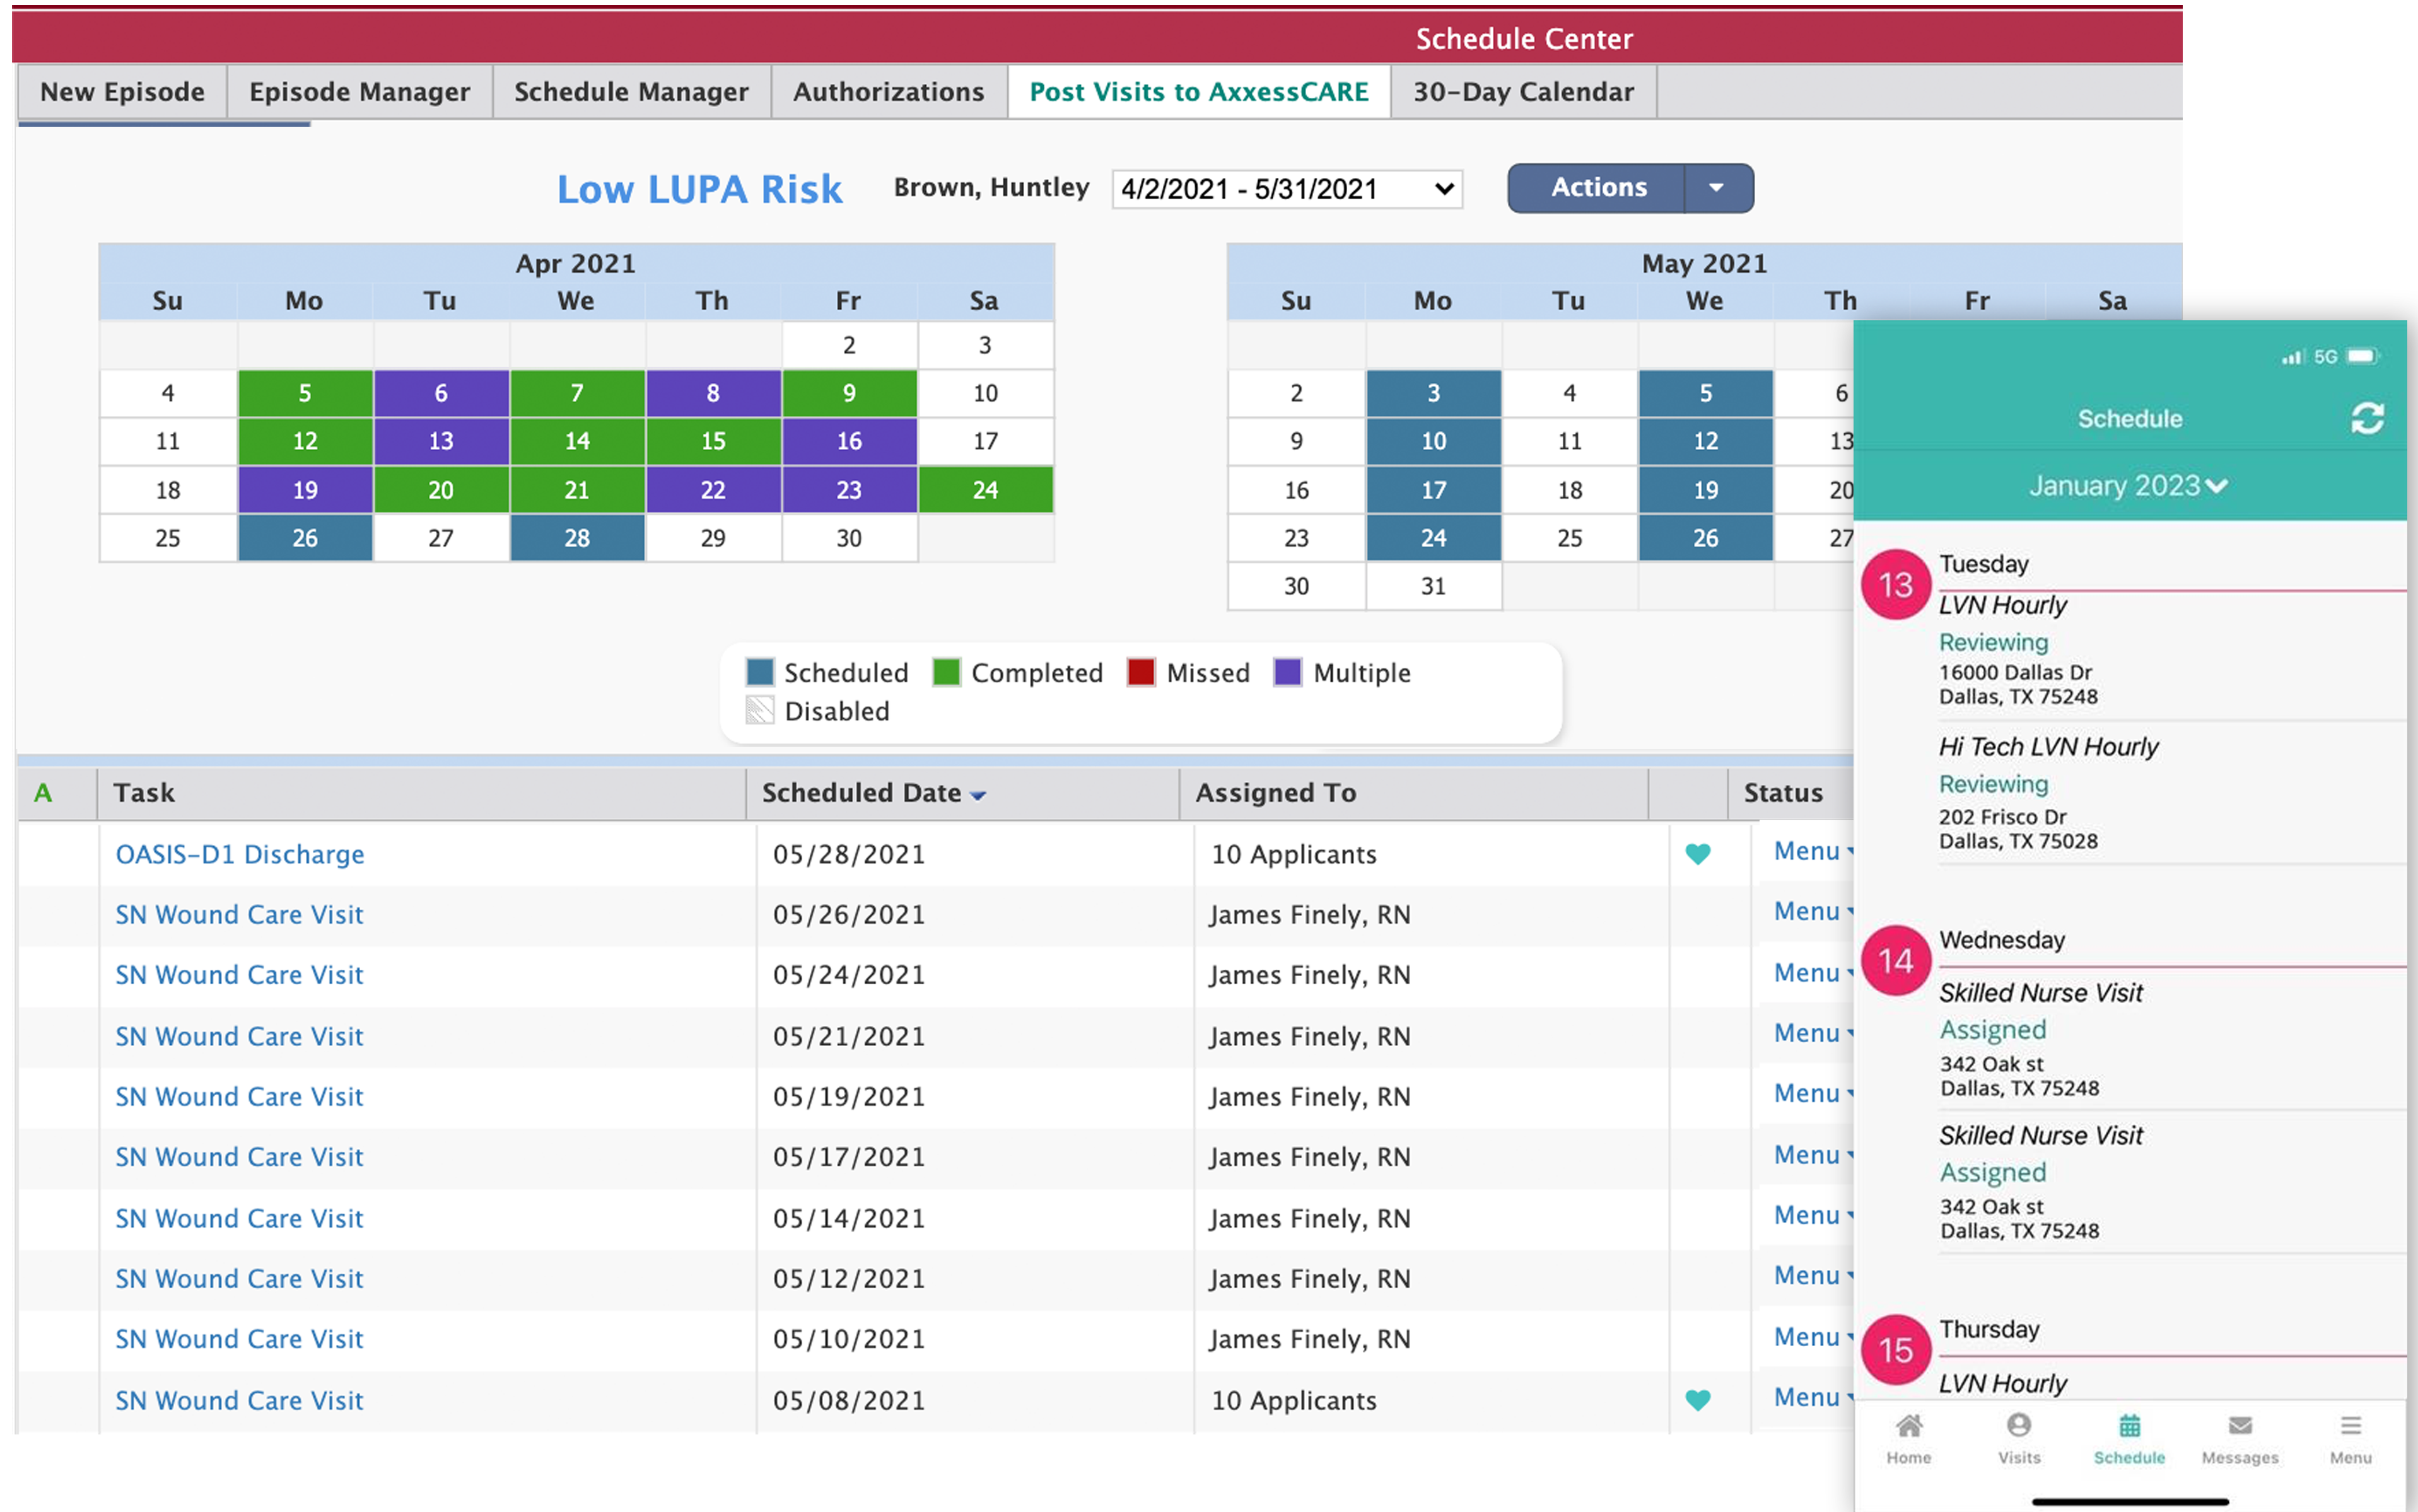The image size is (2418, 1512).
Task: Click the green A column header
Action: (43, 793)
